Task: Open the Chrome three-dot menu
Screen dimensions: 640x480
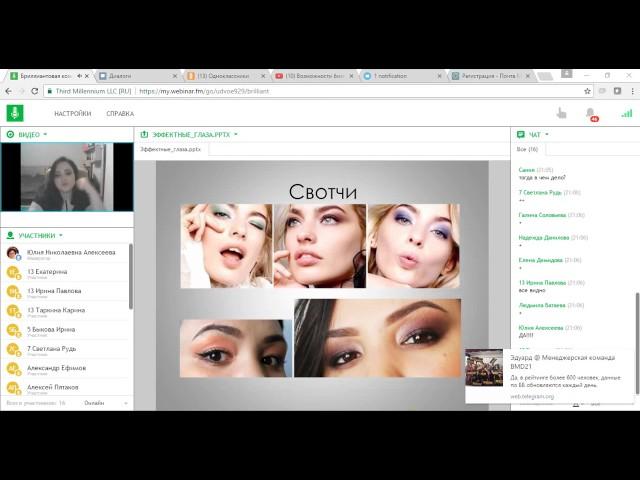Action: [633, 91]
